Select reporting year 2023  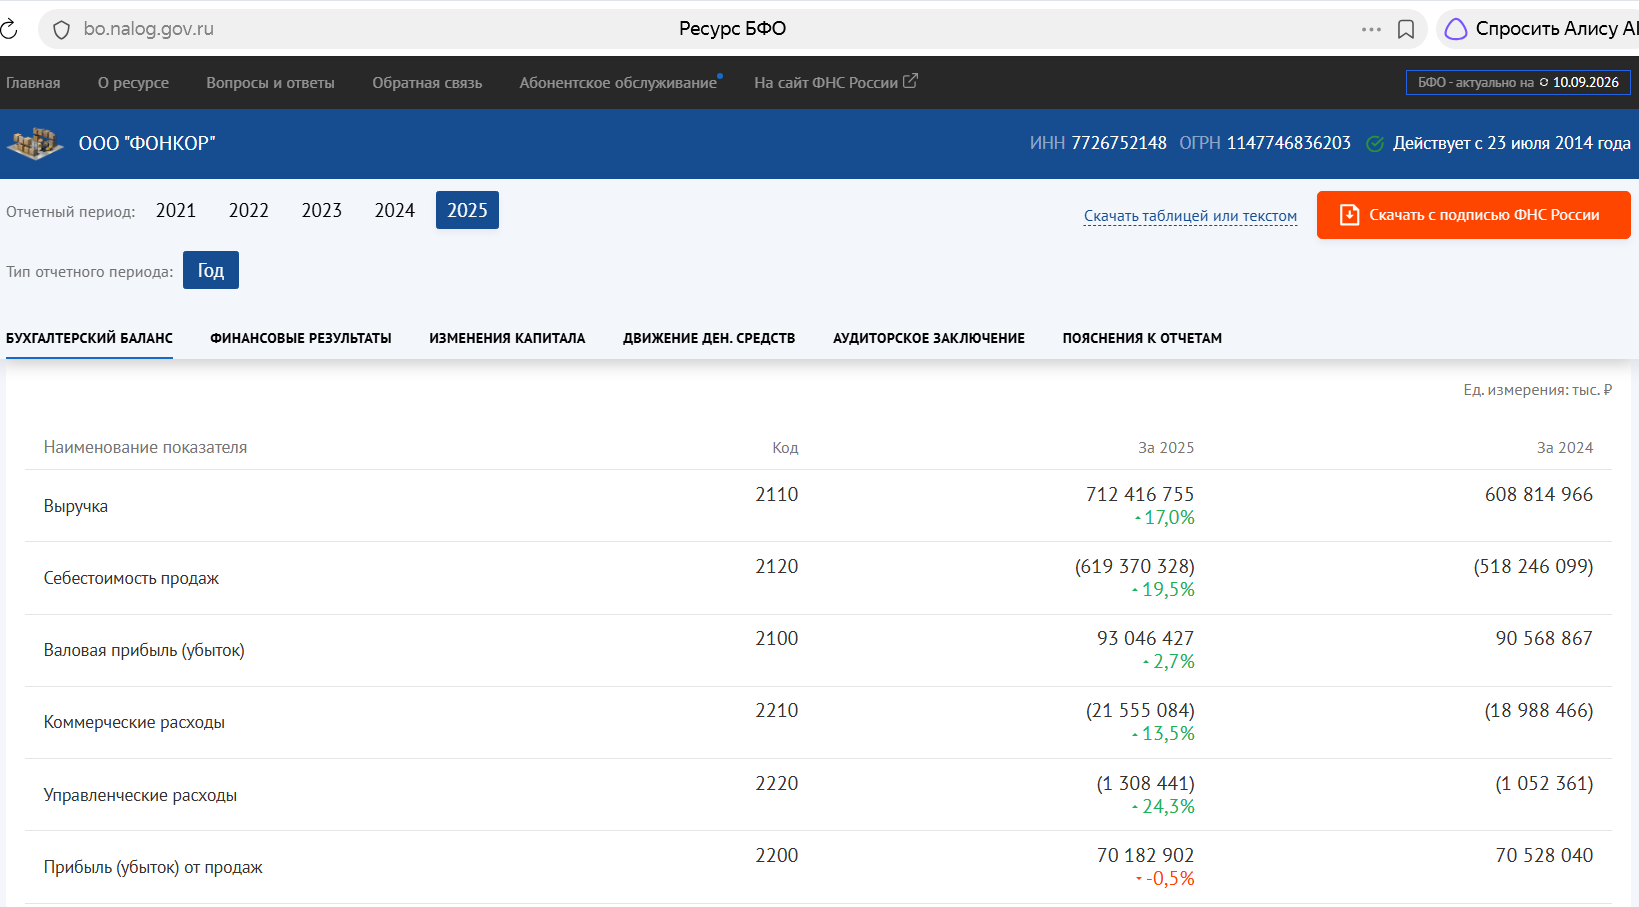click(x=322, y=210)
